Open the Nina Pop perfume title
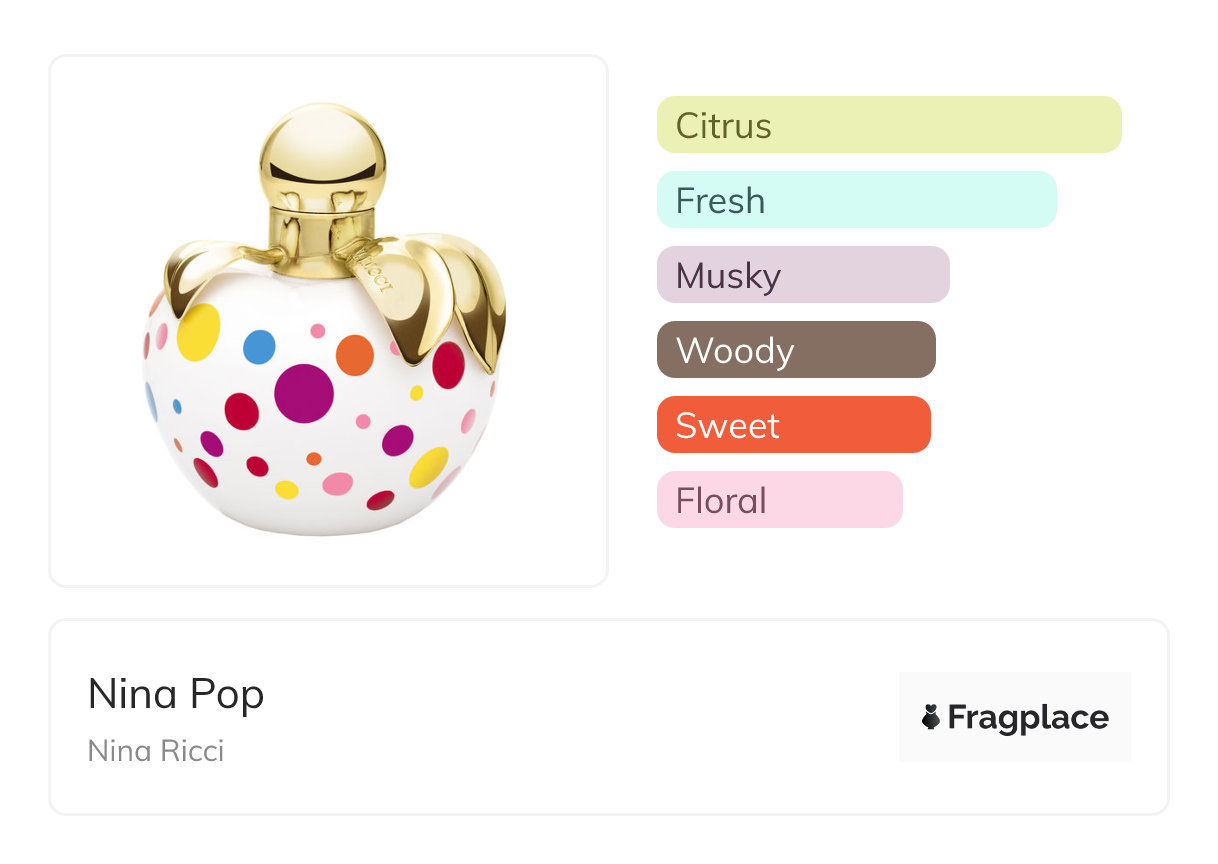Viewport: 1218px width, 864px height. pos(176,694)
